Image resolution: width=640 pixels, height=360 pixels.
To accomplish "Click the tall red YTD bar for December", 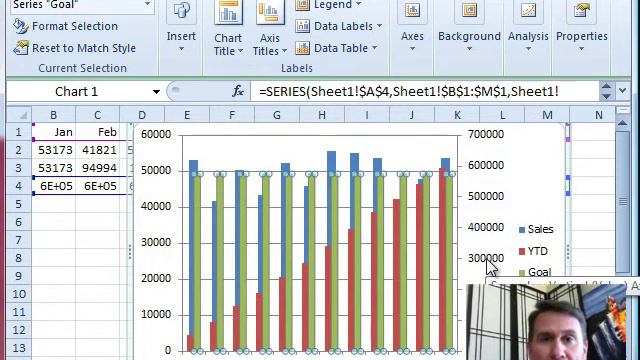I will click(x=443, y=260).
